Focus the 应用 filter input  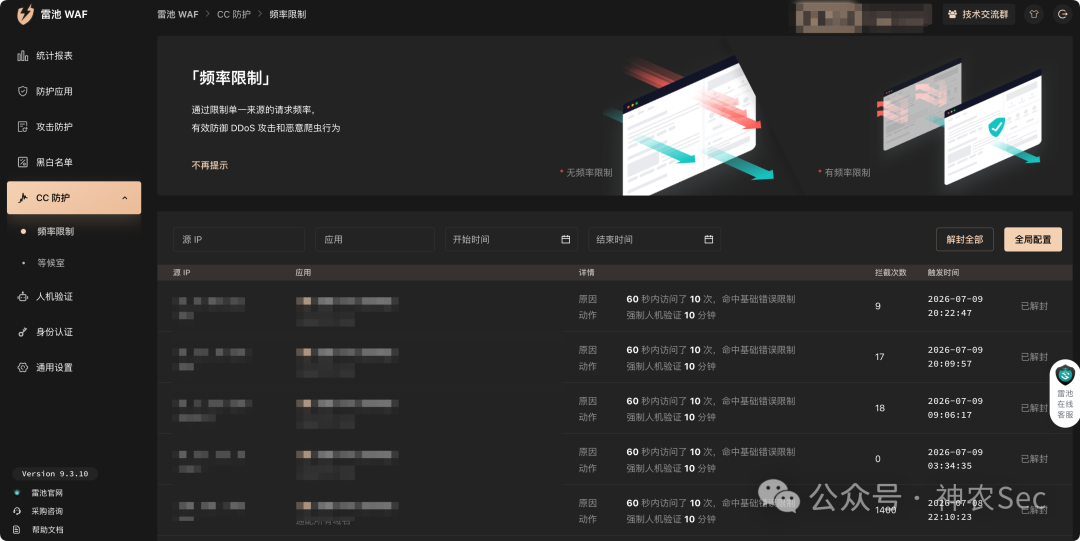(375, 240)
